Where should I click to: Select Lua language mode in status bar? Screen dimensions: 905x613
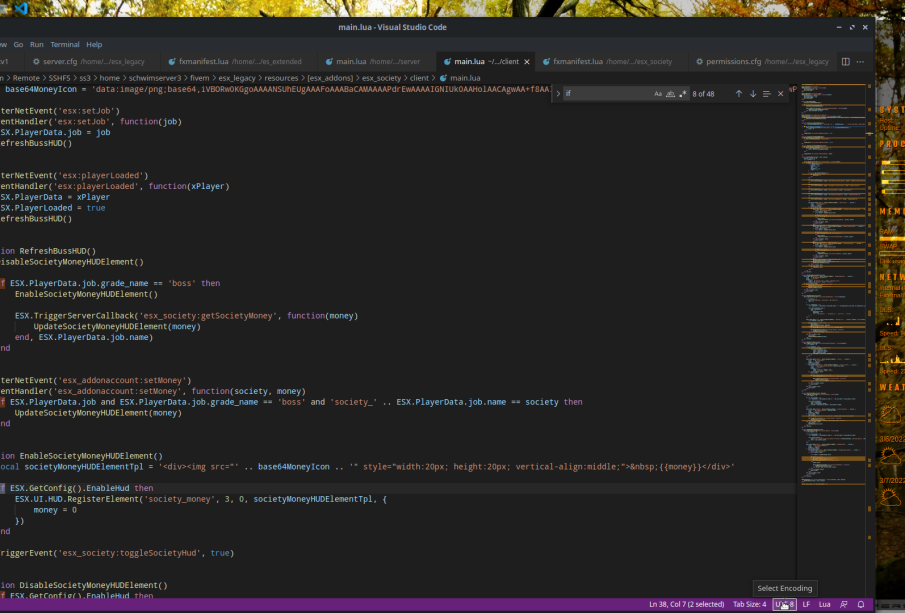point(825,605)
